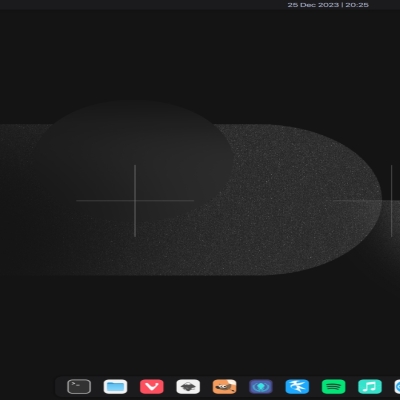
Task: Click empty desktop area above the dock
Action: pyautogui.click(x=200, y=327)
